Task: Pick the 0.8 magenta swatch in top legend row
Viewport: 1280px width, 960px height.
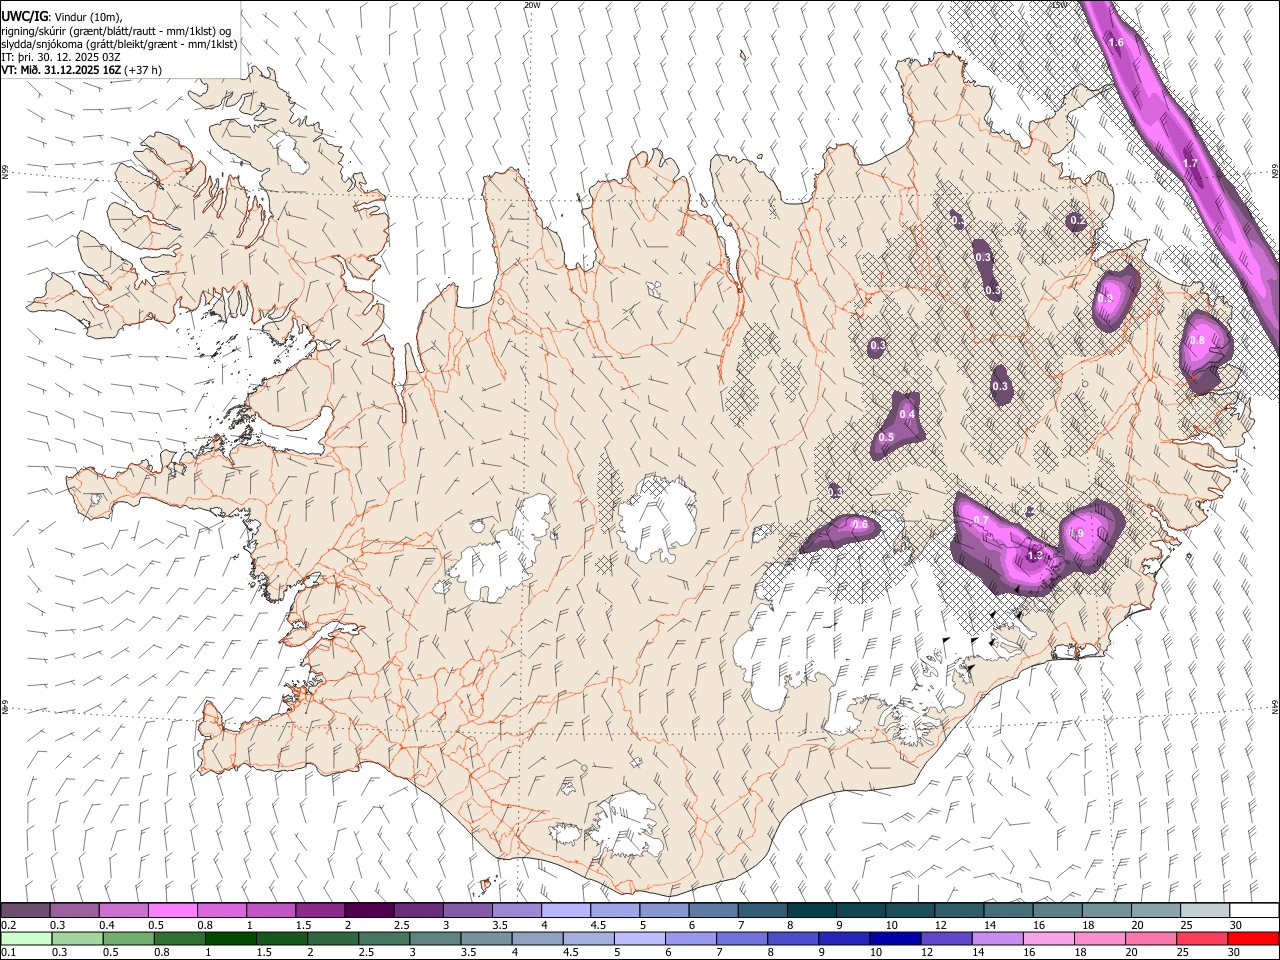Action: pyautogui.click(x=221, y=911)
